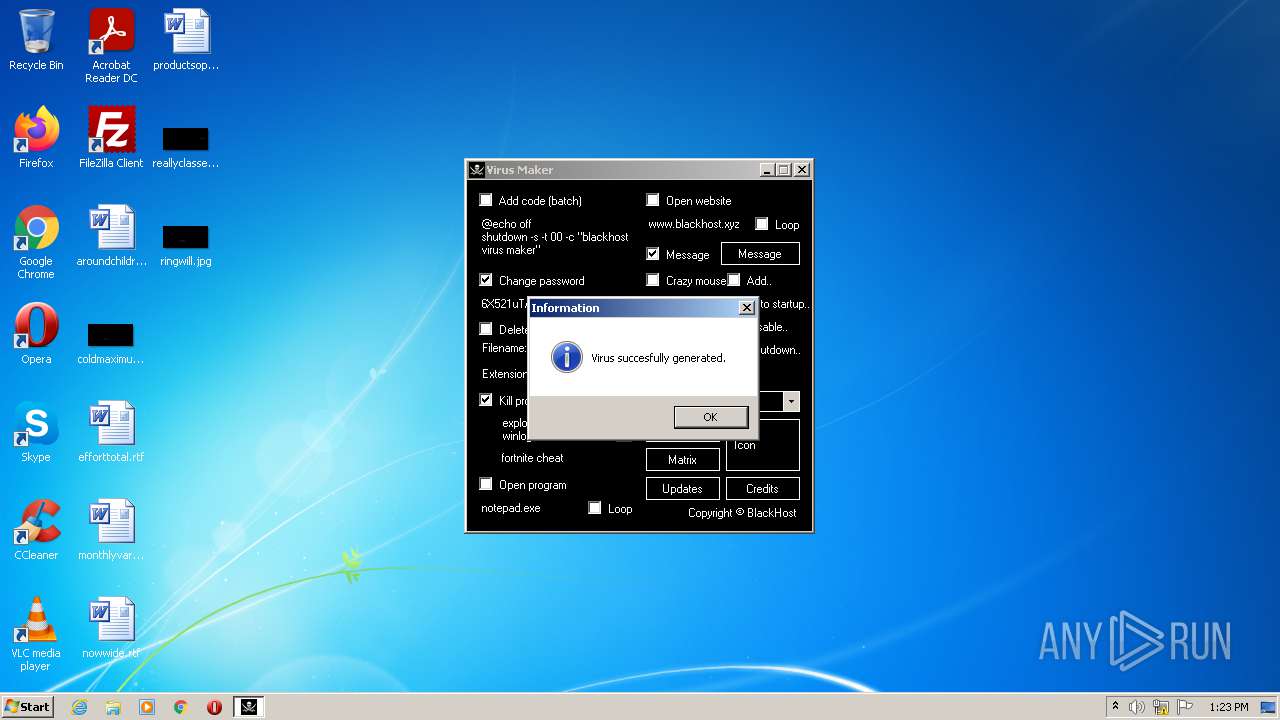The height and width of the screenshot is (720, 1280).
Task: Open FileZilla Client shortcut
Action: click(x=111, y=138)
